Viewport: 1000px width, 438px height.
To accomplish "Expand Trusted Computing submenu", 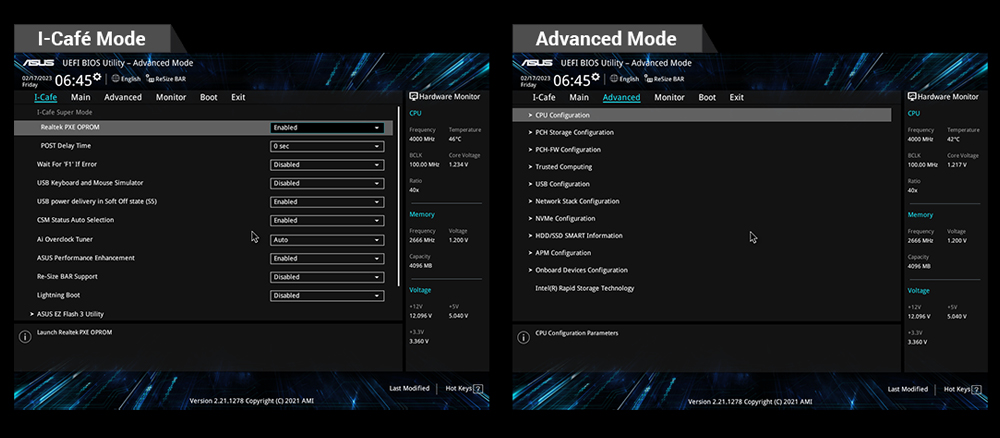I will 560,167.
